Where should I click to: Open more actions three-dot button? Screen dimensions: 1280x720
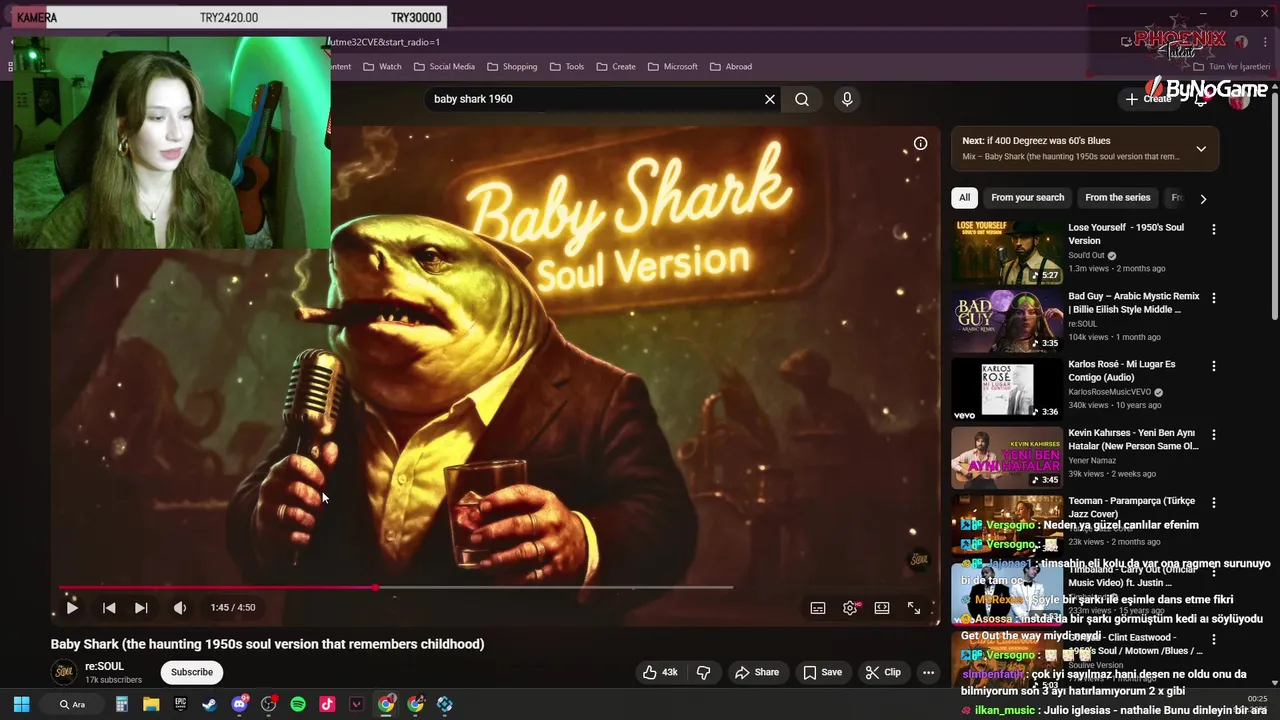[x=928, y=672]
